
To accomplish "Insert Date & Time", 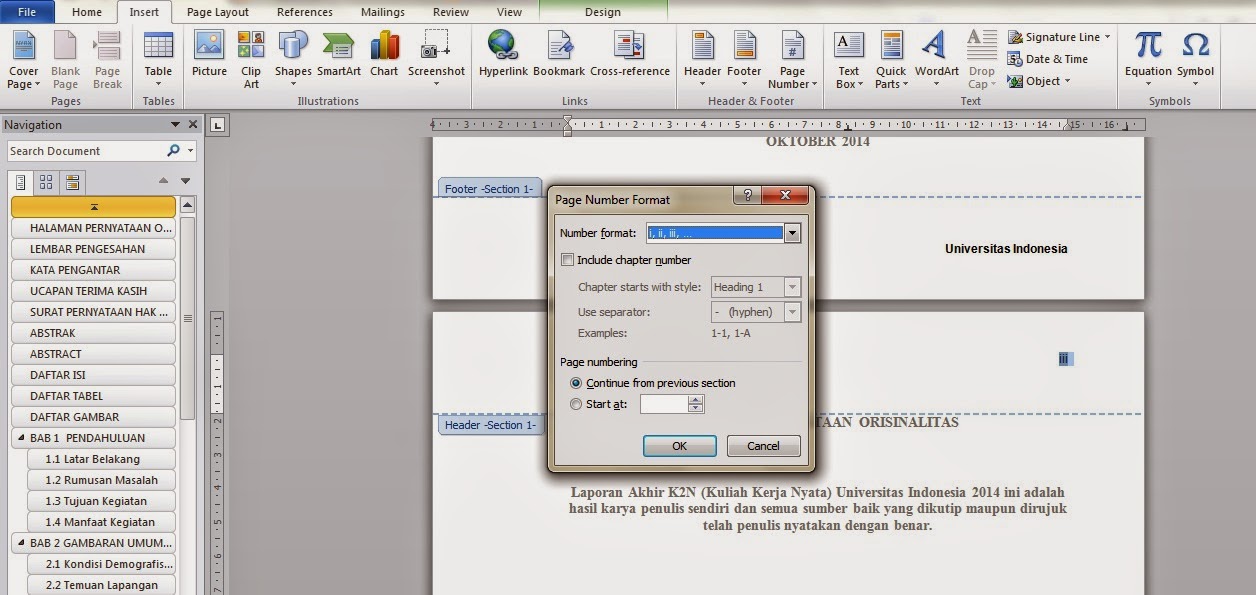I will pos(1048,59).
